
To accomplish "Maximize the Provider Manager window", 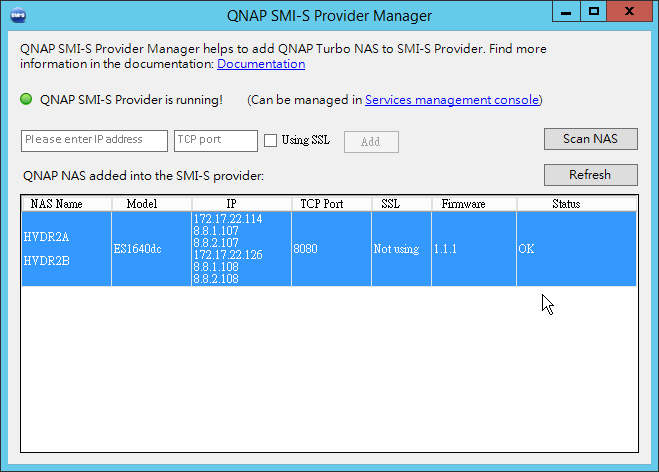I will [x=593, y=12].
